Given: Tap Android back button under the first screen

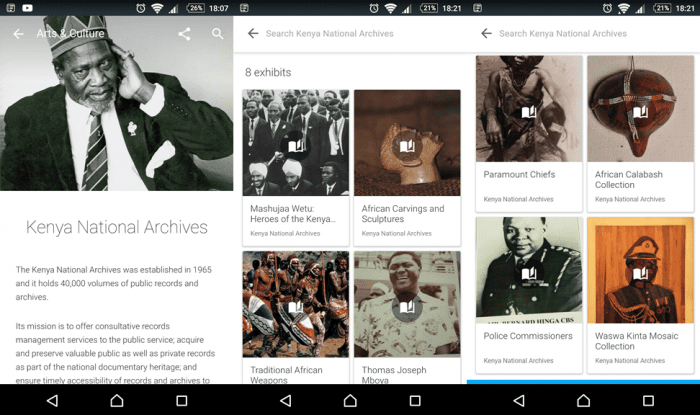Looking at the screenshot, I should point(52,401).
